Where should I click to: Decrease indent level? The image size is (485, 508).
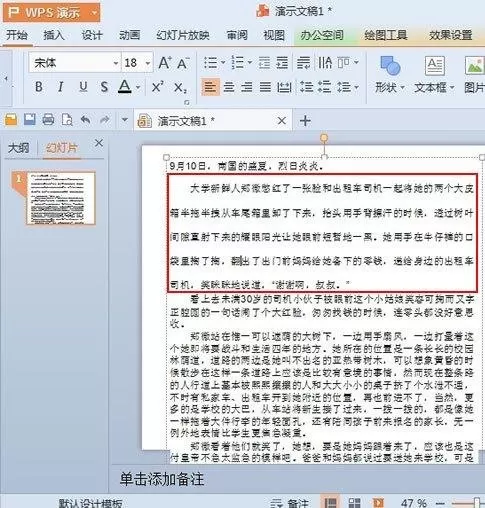(x=264, y=63)
